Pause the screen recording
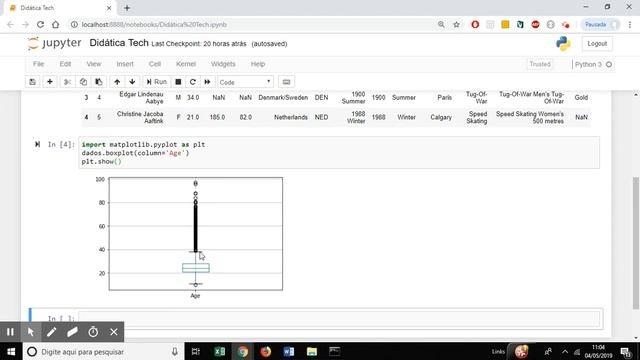This screenshot has height=360, width=640. click(10, 332)
